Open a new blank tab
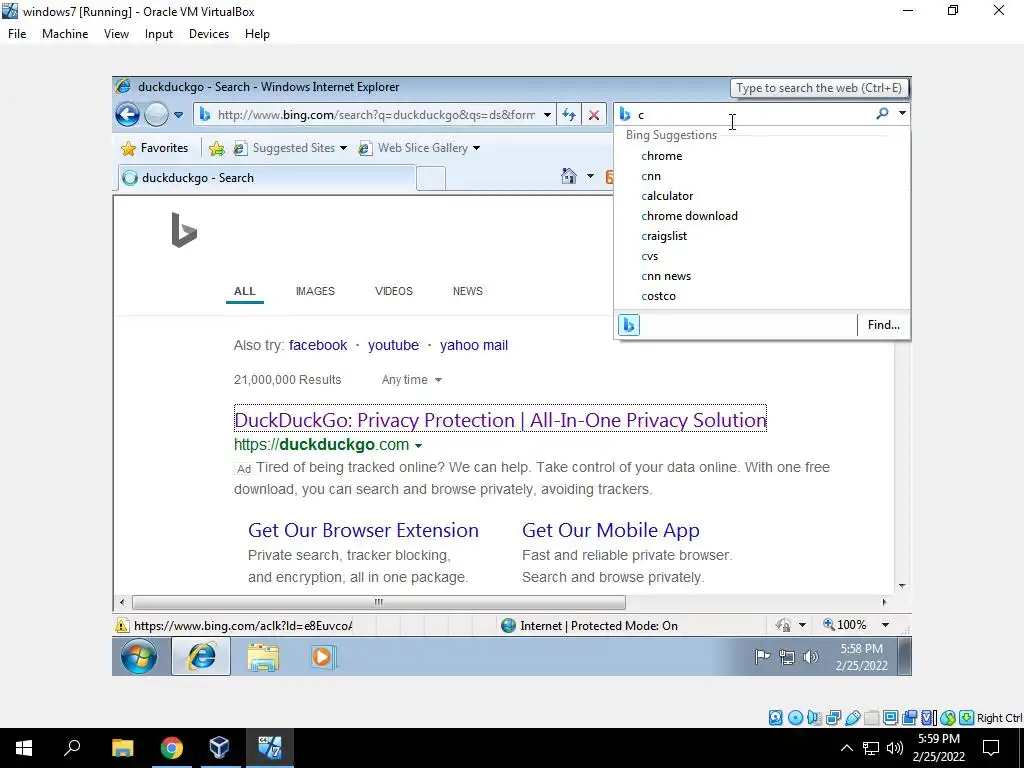Screen dimensions: 1024x768 (430, 178)
